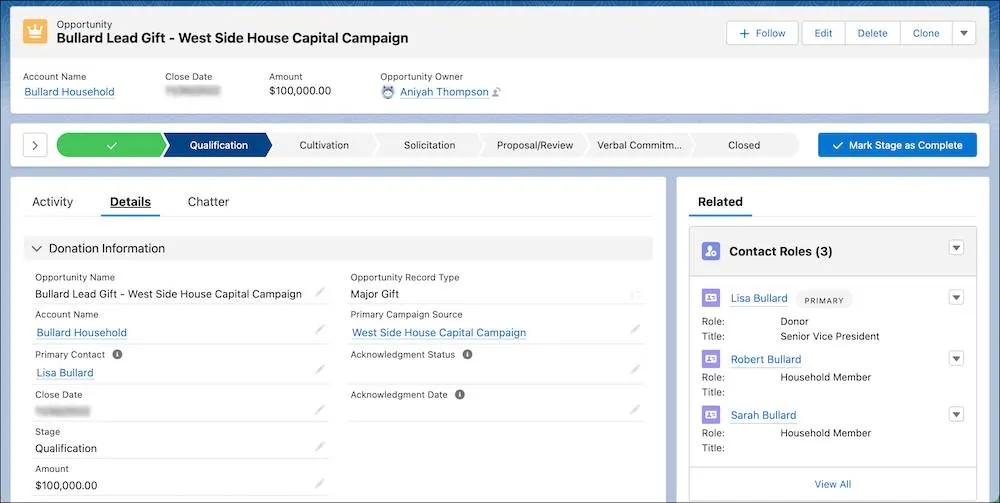This screenshot has width=1000, height=503.
Task: Click change owner icon after Aniyah Thompson
Action: click(x=497, y=92)
